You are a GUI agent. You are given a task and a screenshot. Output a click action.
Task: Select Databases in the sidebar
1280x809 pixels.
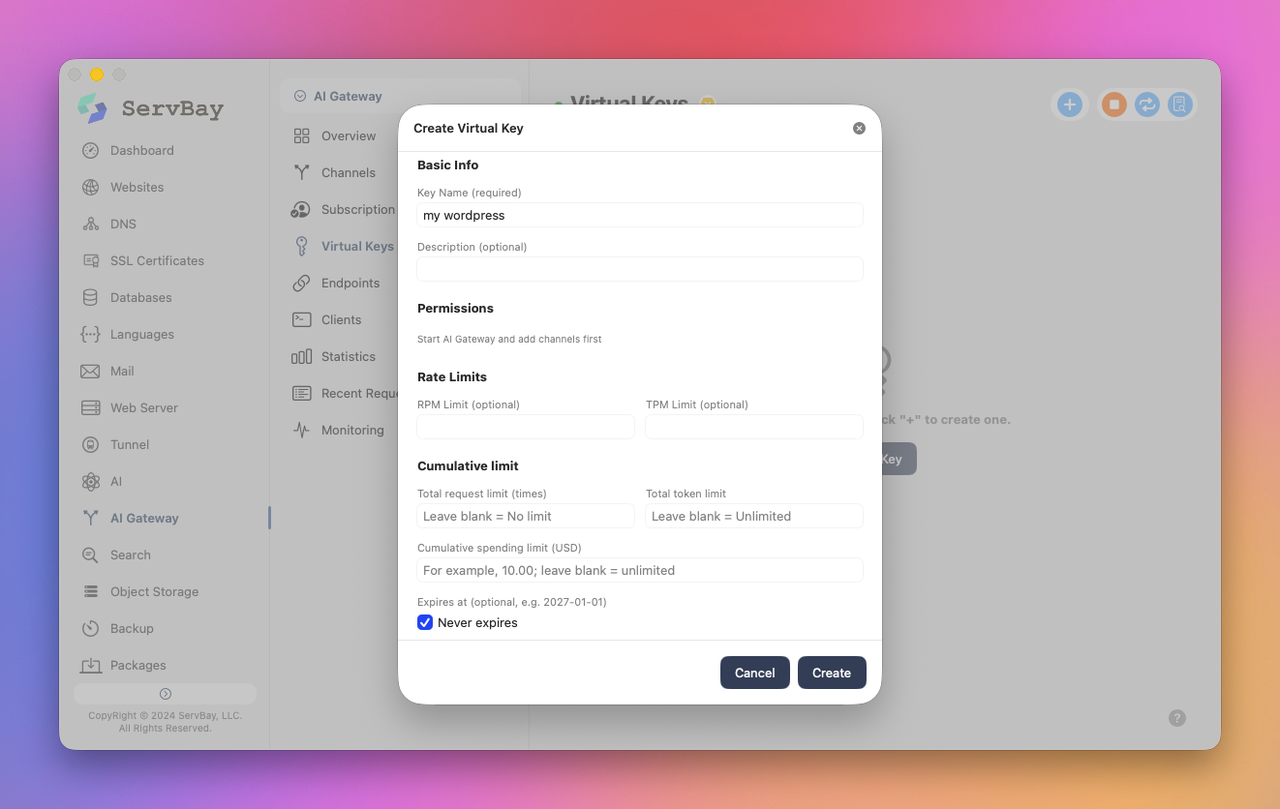[x=141, y=297]
